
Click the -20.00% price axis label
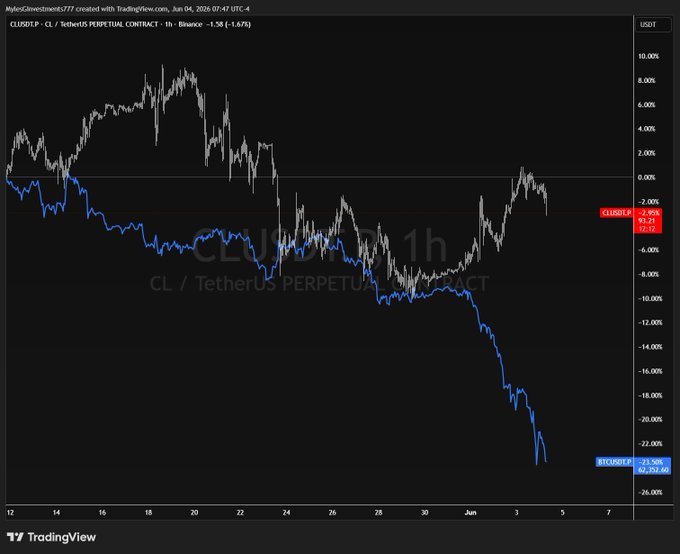pos(650,420)
